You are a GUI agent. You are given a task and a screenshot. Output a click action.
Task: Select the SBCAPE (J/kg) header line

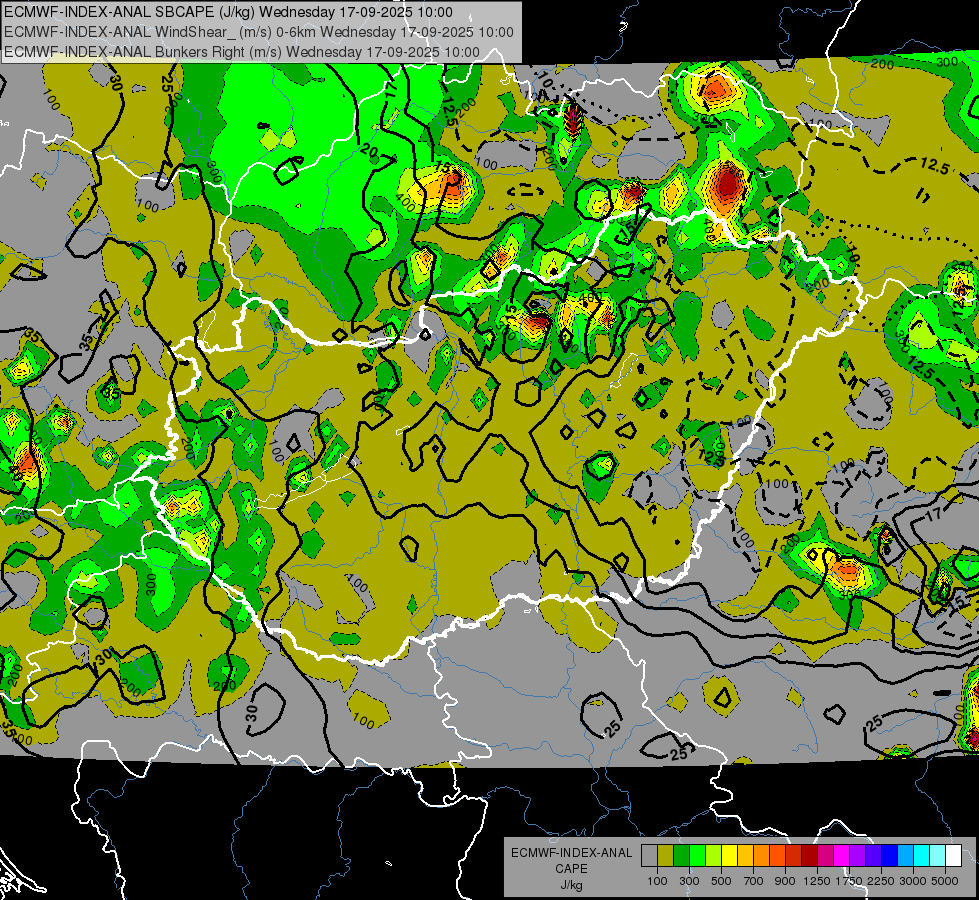pyautogui.click(x=228, y=12)
